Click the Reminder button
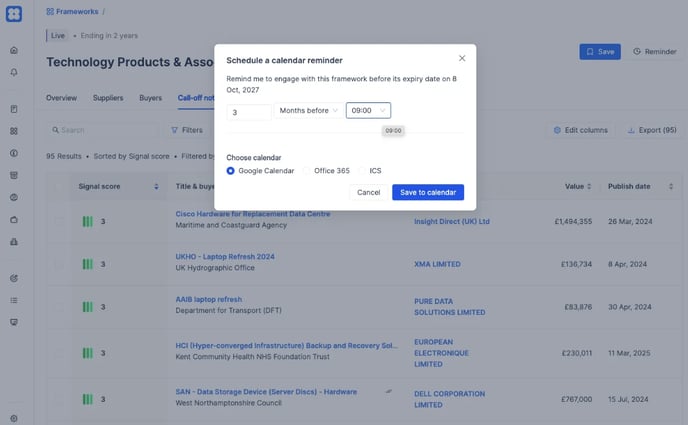 (x=655, y=52)
